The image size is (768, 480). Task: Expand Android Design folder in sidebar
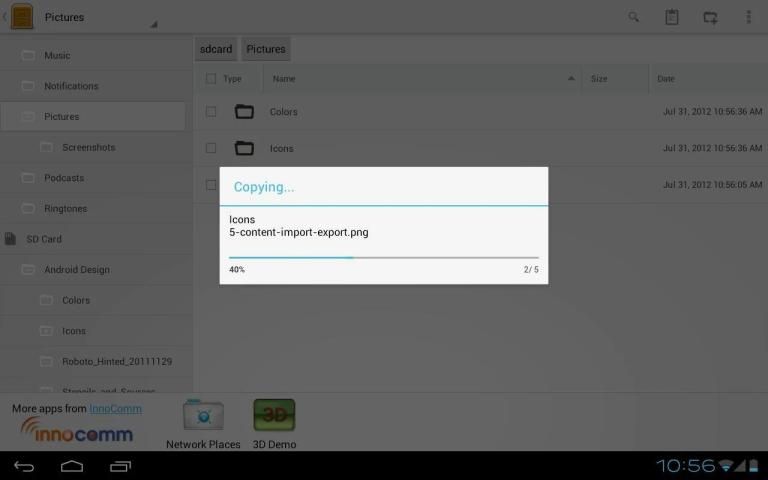[x=76, y=270]
